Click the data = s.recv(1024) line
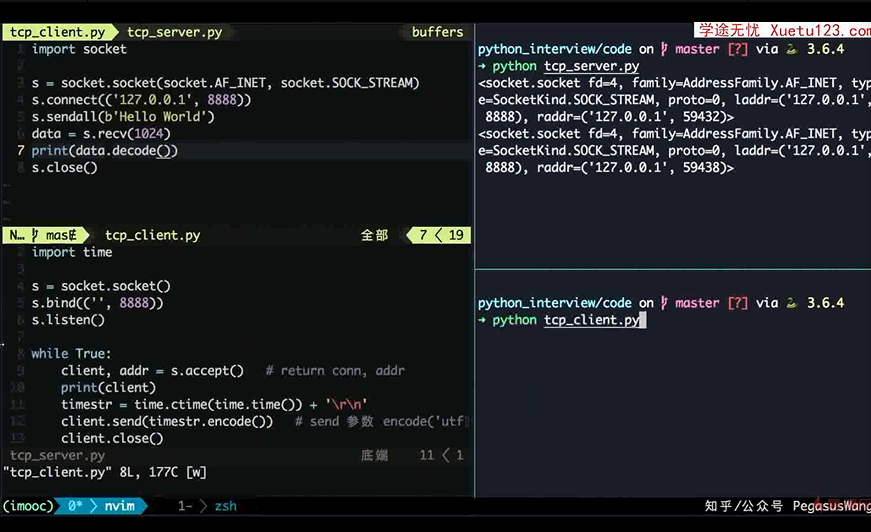The height and width of the screenshot is (532, 871). point(101,134)
